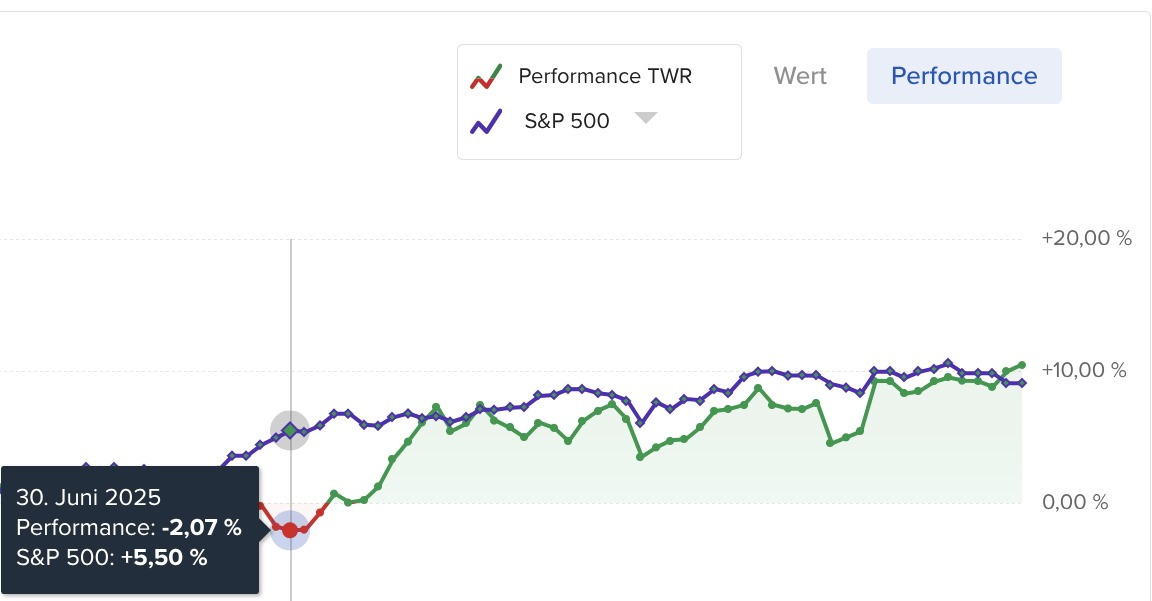The height and width of the screenshot is (601, 1152).
Task: Click the green shaded area under the curve
Action: pos(700,470)
